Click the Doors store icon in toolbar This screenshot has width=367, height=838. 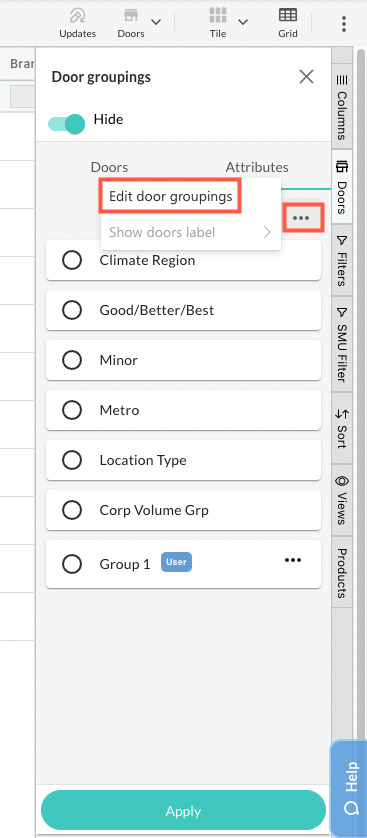click(x=131, y=15)
